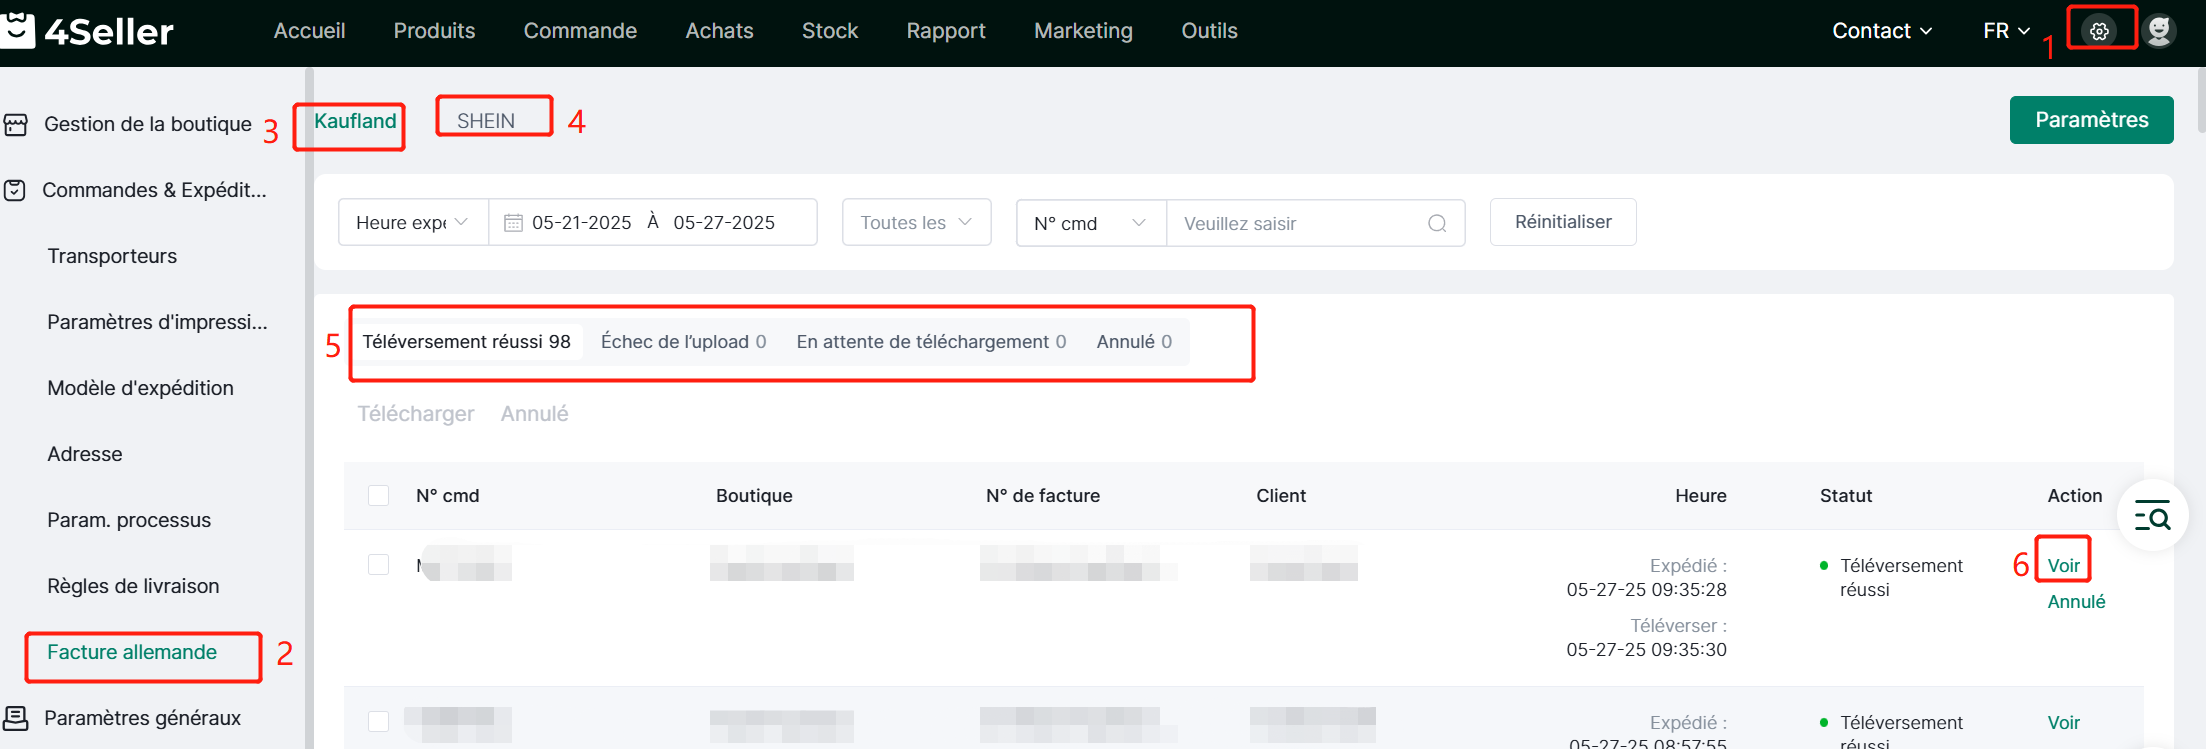
Task: Click Voir on the second order row
Action: tap(2064, 723)
